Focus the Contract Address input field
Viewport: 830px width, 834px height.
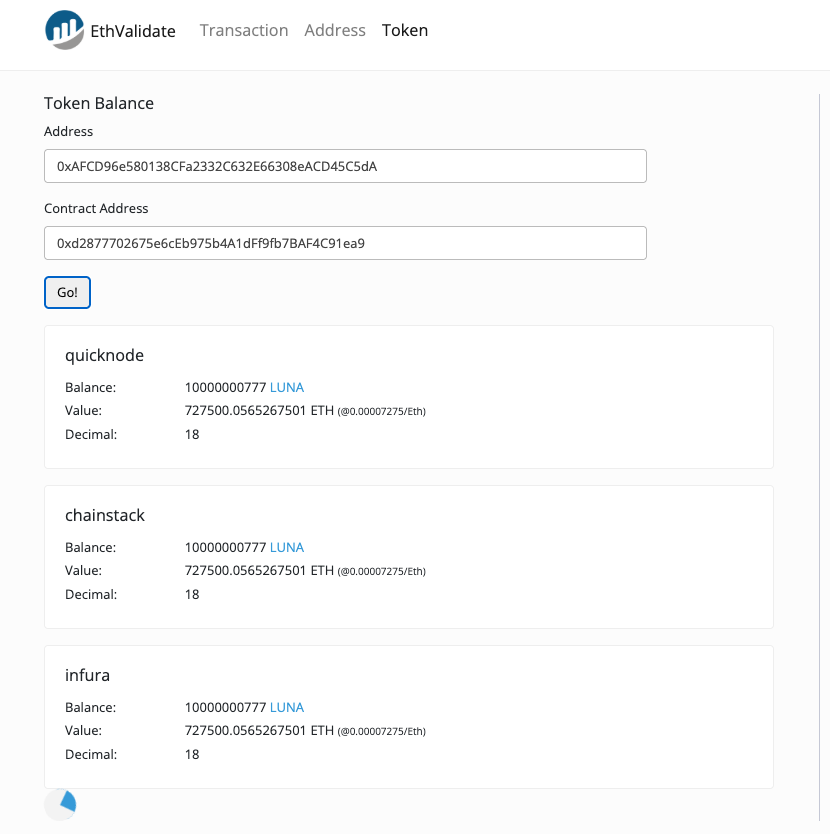pos(345,243)
